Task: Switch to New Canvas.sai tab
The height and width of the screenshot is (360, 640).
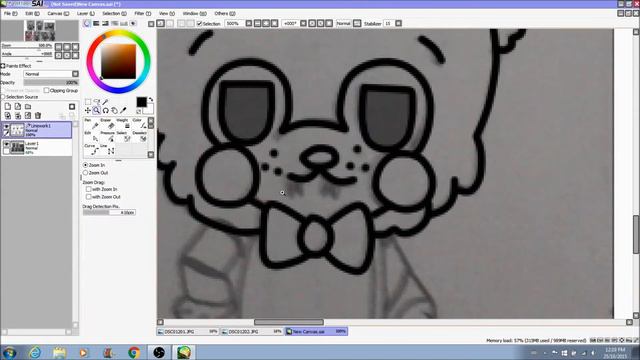Action: [316, 331]
